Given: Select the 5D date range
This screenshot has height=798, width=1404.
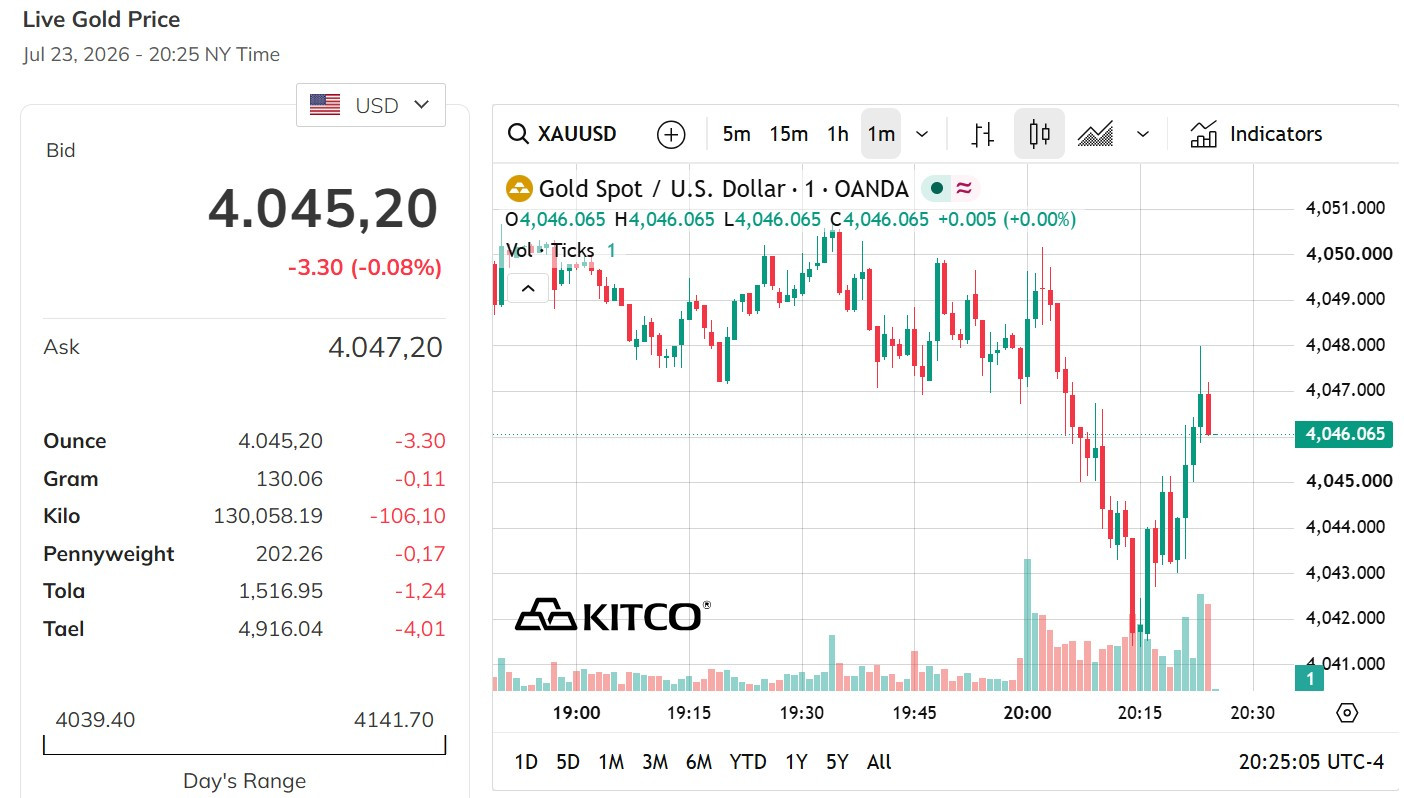Looking at the screenshot, I should pos(568,762).
